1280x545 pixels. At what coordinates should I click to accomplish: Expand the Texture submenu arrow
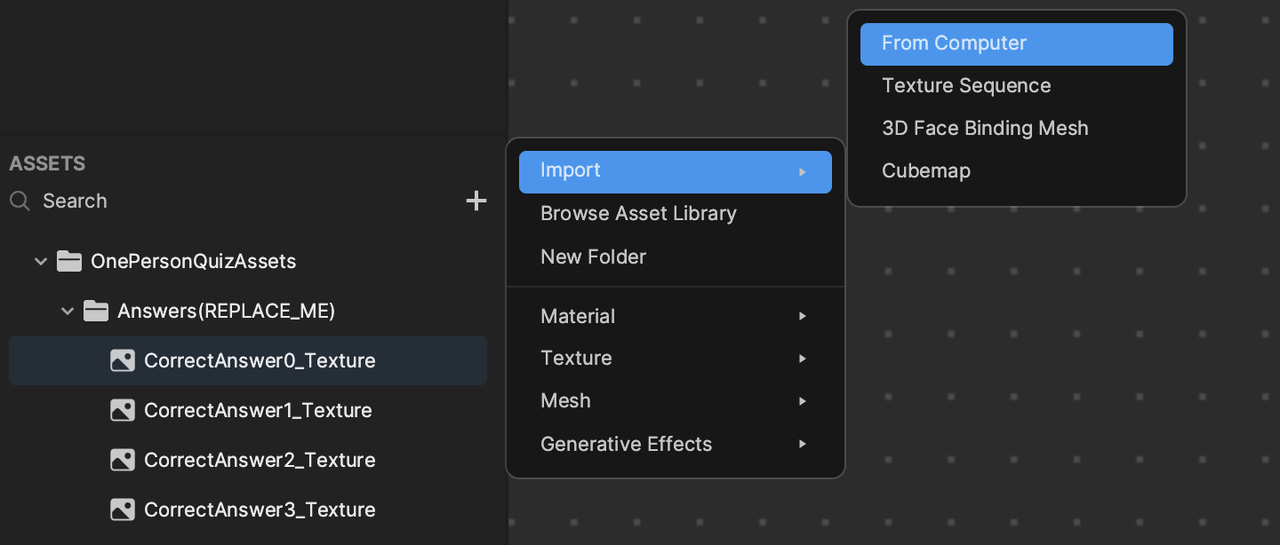(x=802, y=358)
